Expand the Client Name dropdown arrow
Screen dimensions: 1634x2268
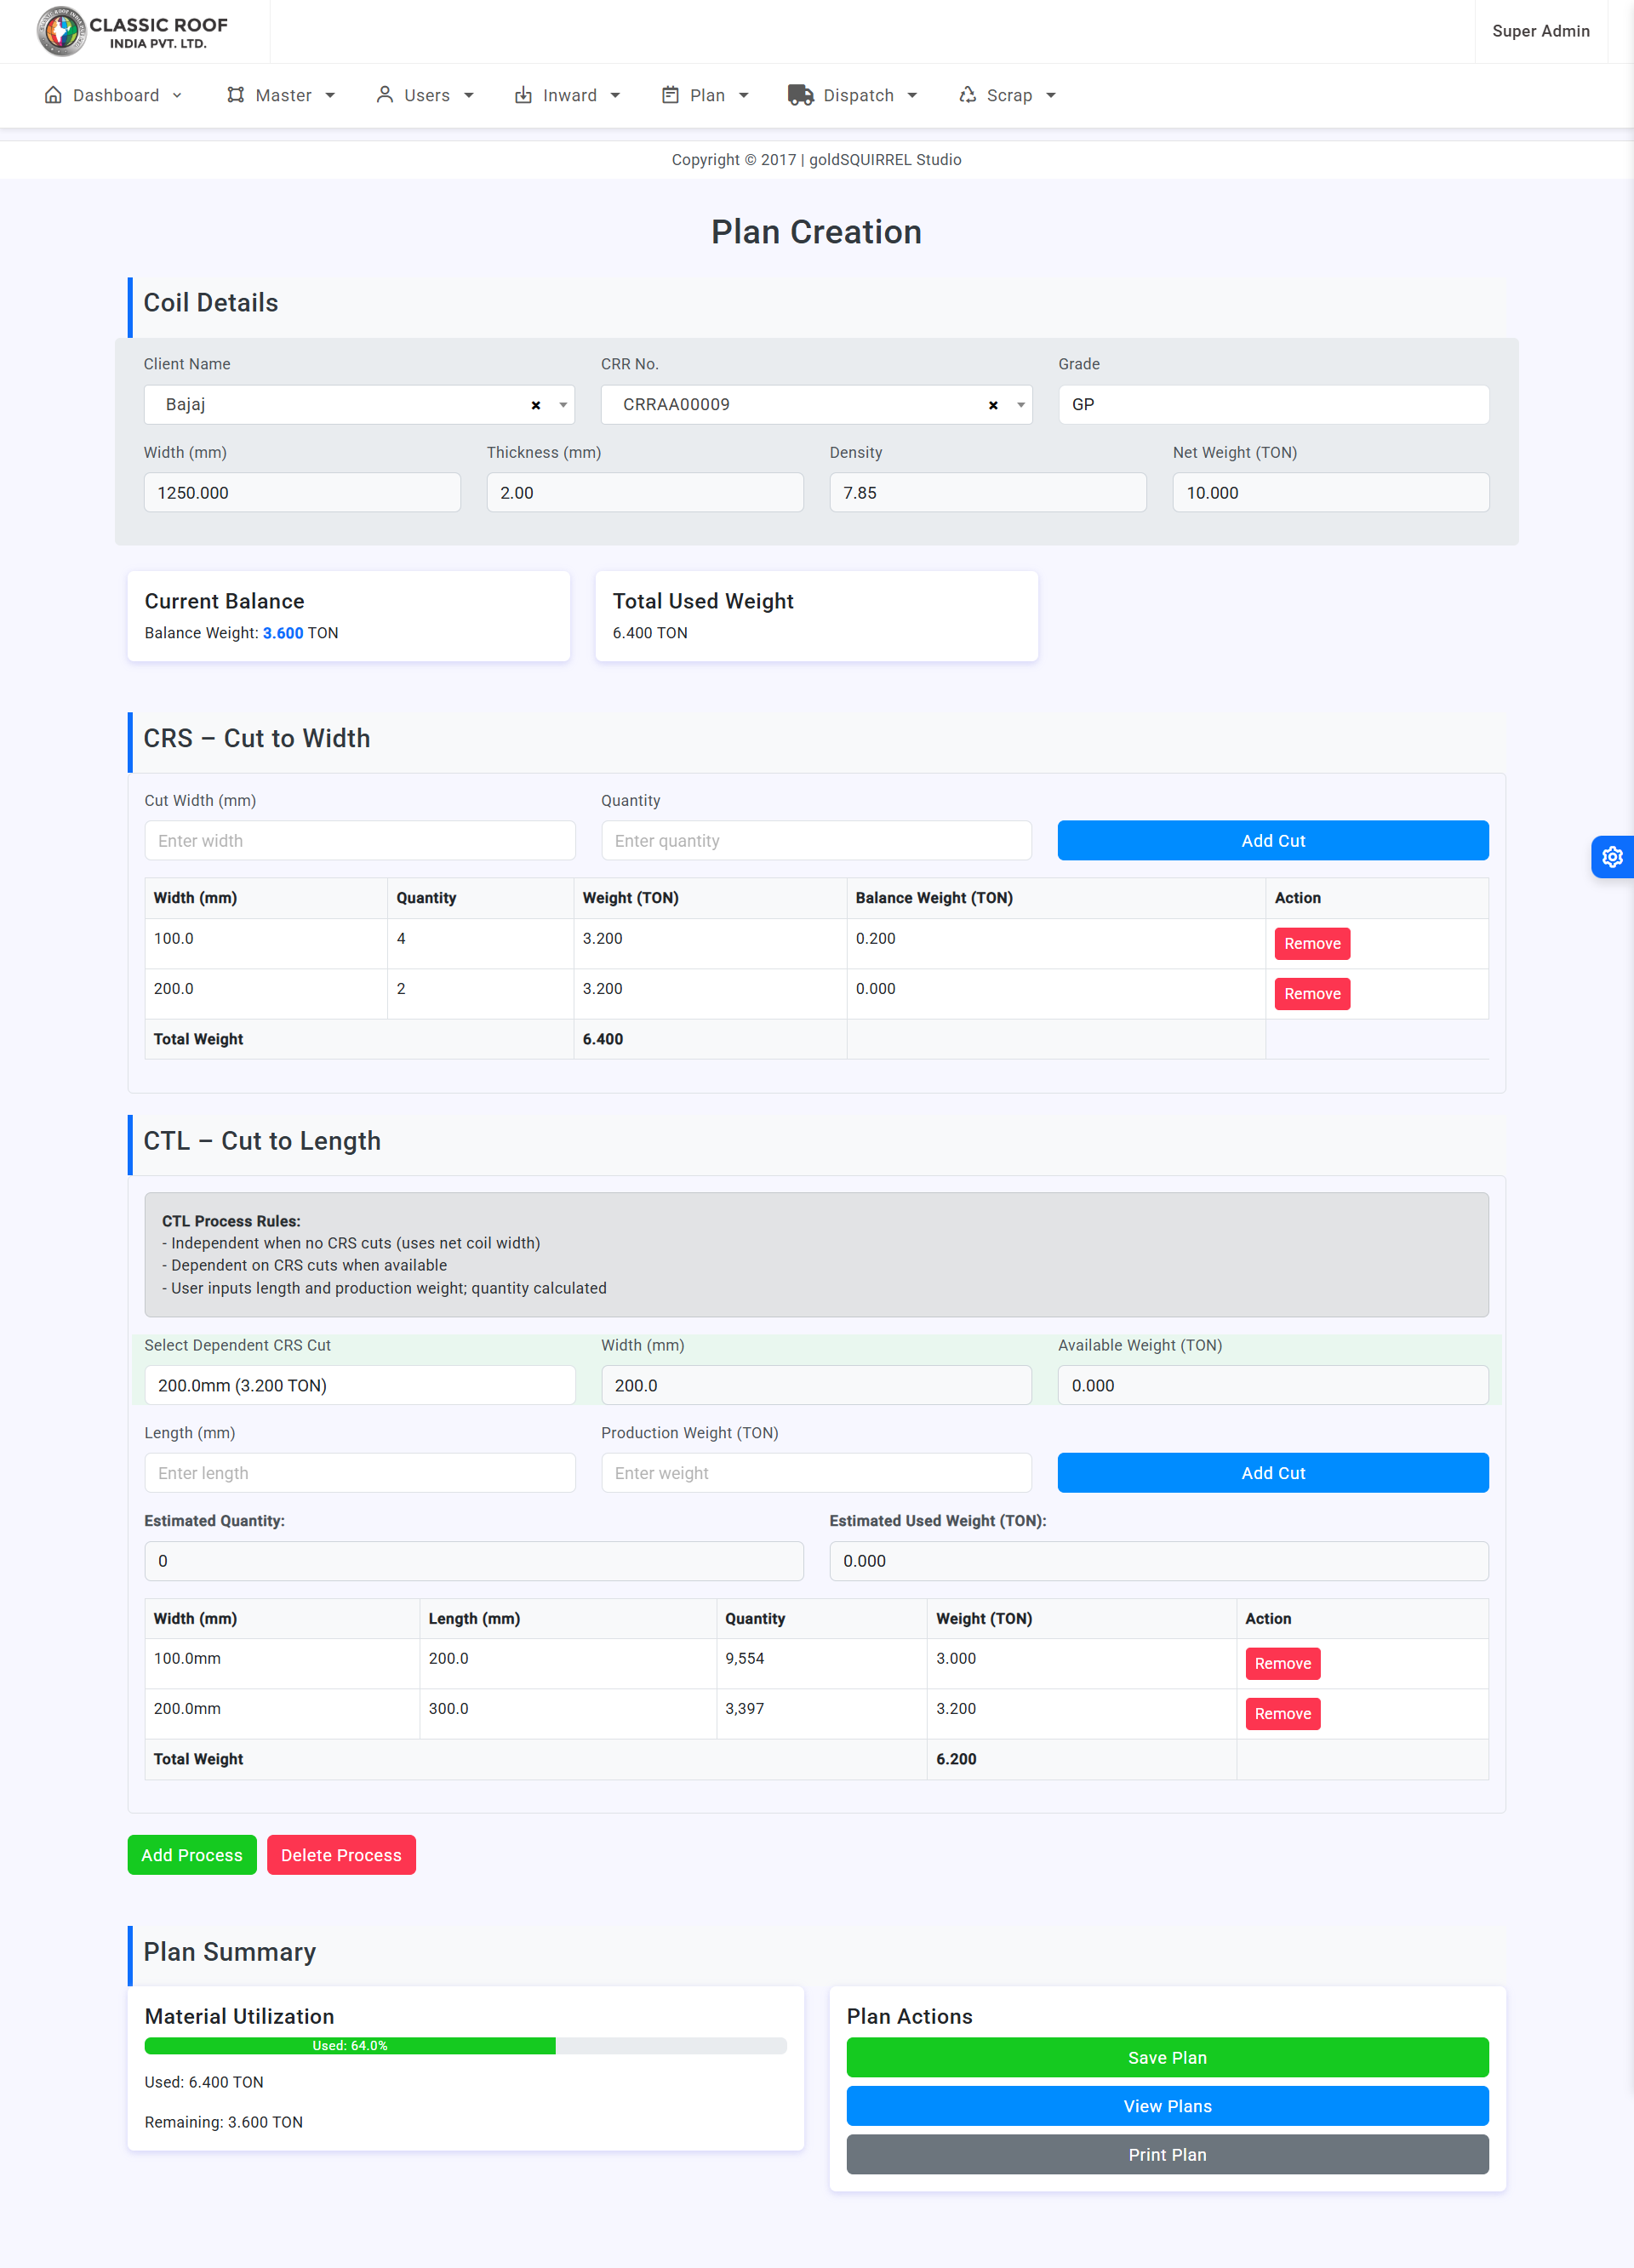pos(563,405)
